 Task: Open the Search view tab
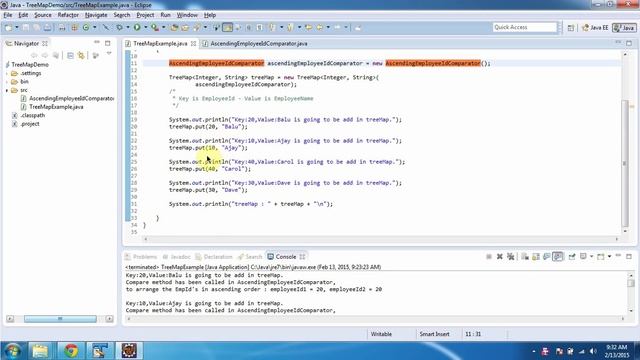point(250,257)
